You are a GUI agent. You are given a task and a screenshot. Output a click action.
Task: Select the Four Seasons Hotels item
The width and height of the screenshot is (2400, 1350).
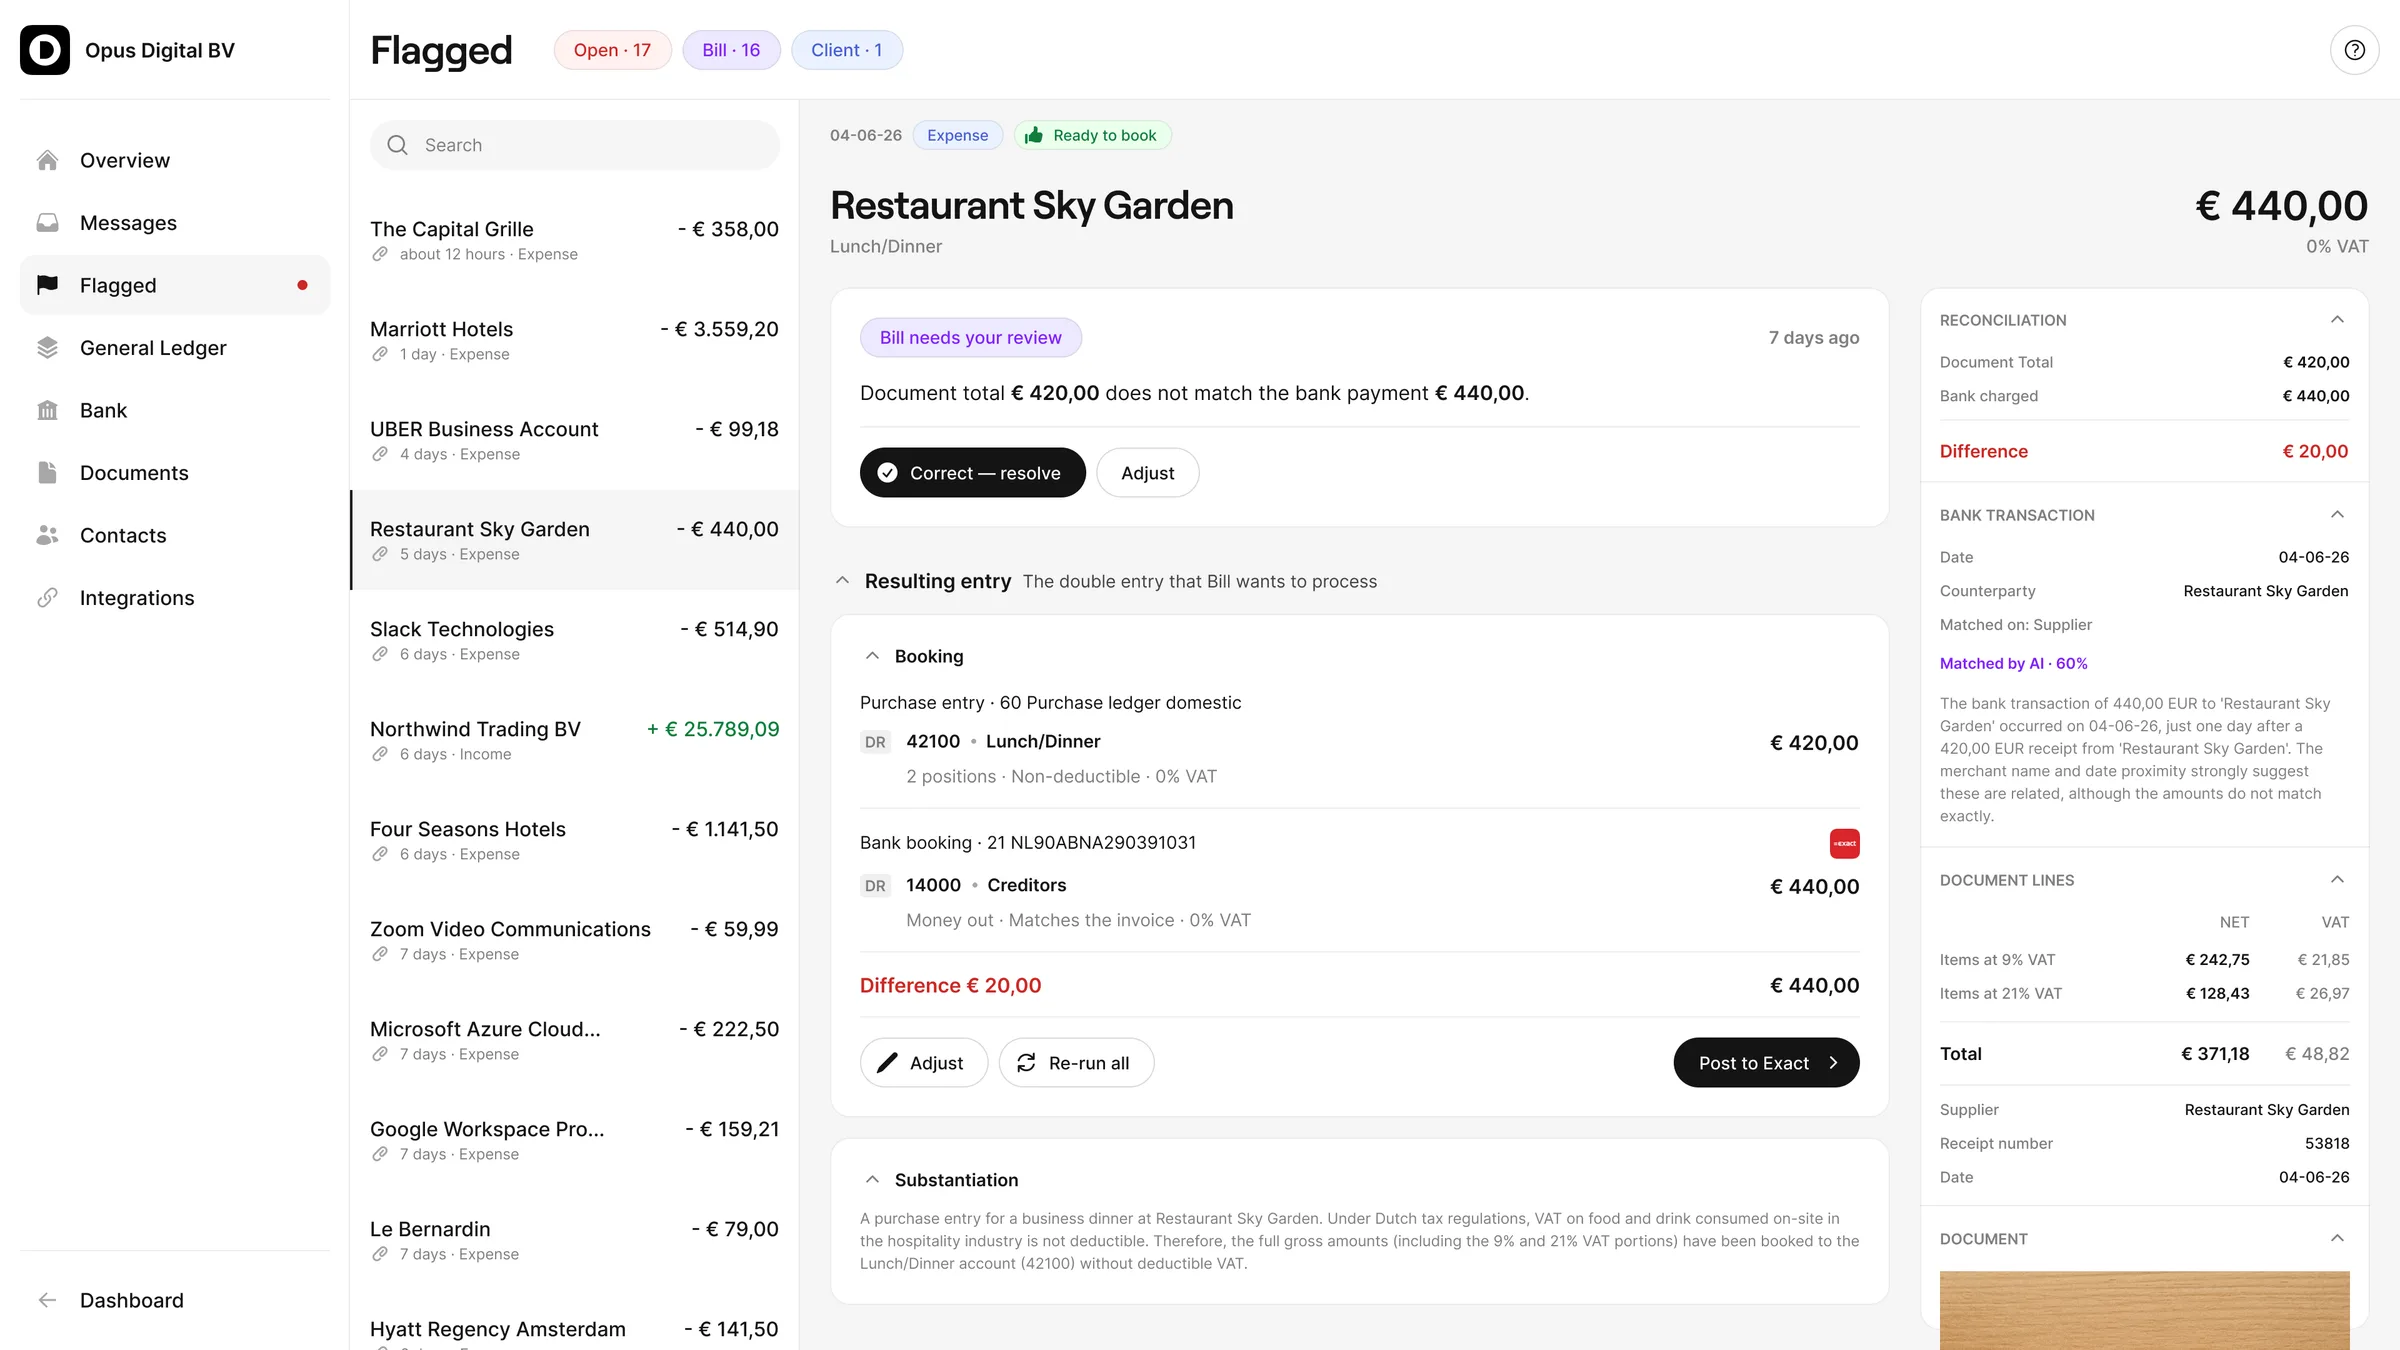pos(574,840)
